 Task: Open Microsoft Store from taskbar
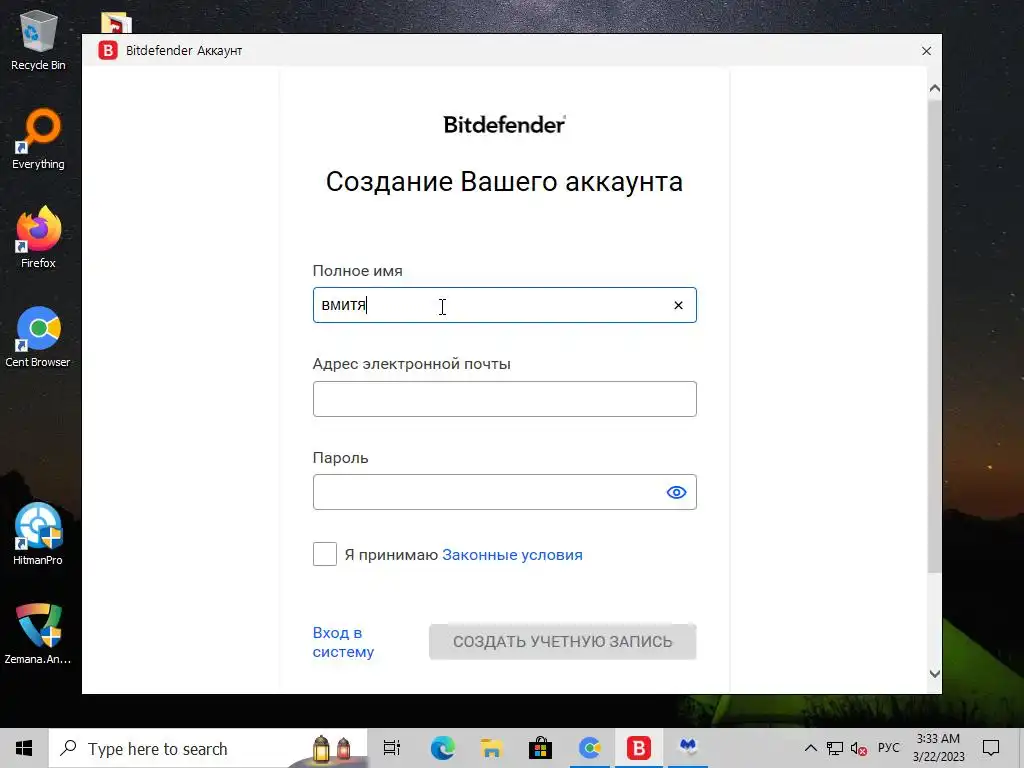[540, 748]
